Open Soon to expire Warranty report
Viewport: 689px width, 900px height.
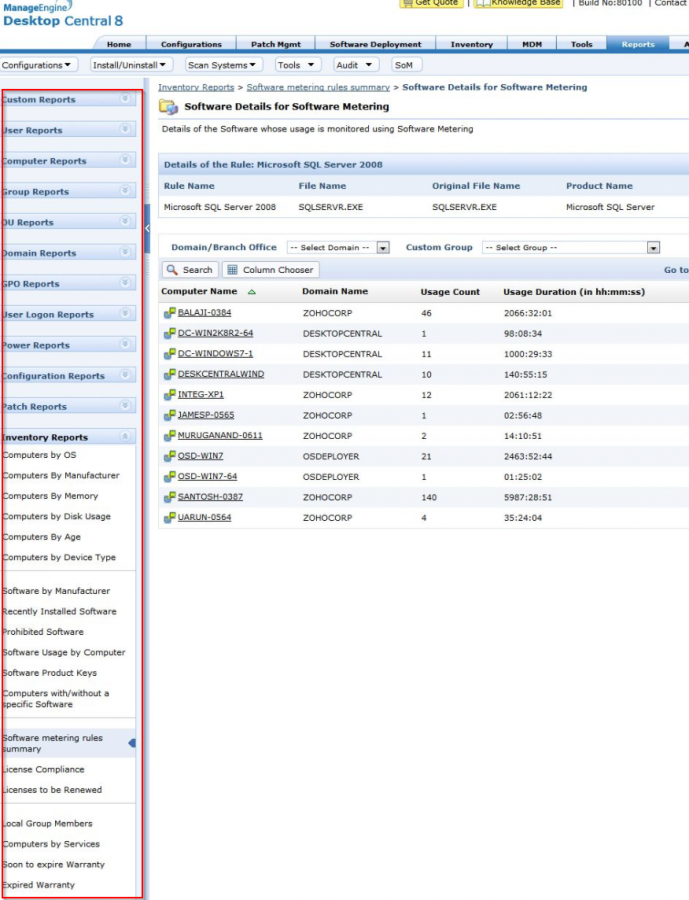tap(53, 864)
